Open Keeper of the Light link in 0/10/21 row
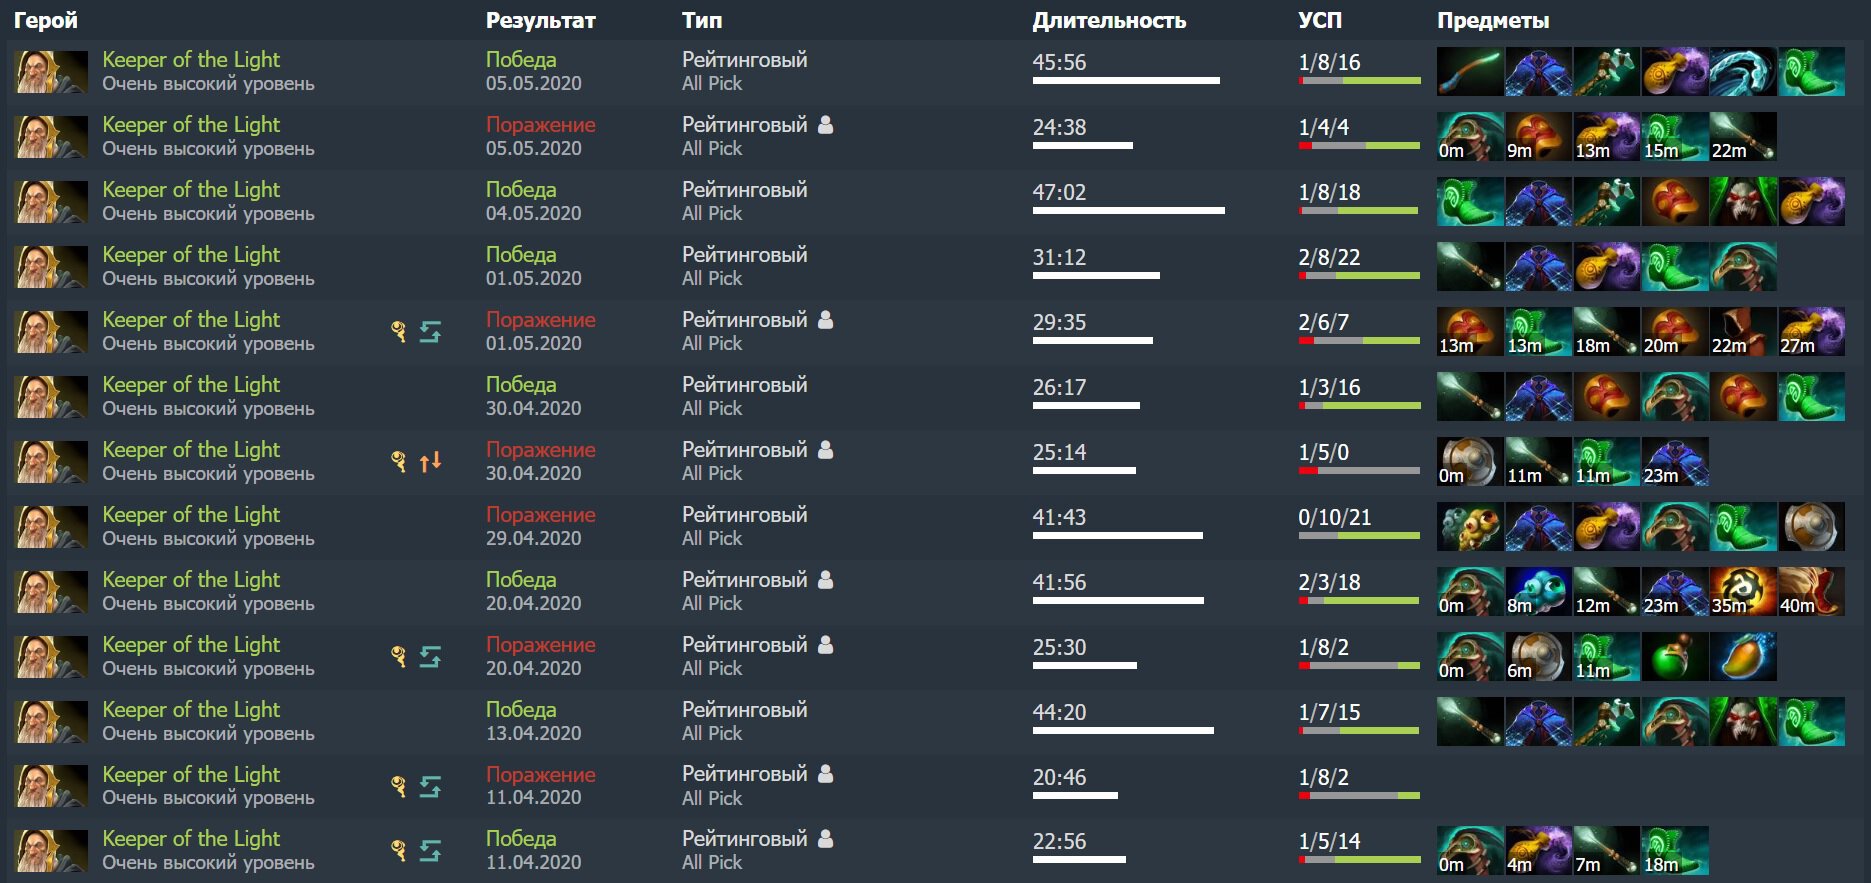The height and width of the screenshot is (883, 1871). click(191, 515)
